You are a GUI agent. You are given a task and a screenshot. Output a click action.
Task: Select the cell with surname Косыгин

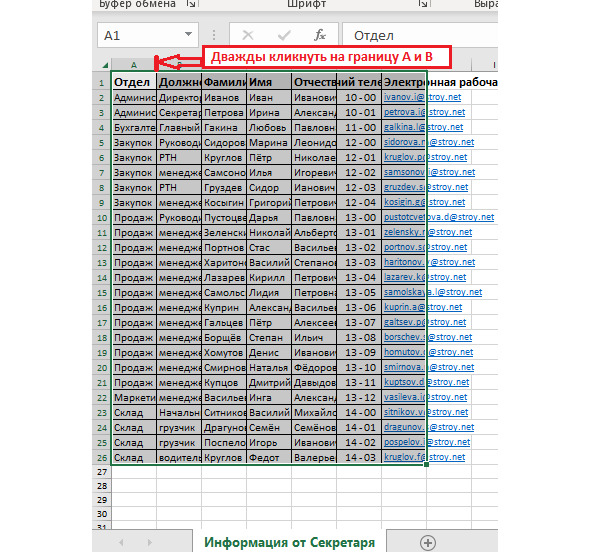(224, 203)
